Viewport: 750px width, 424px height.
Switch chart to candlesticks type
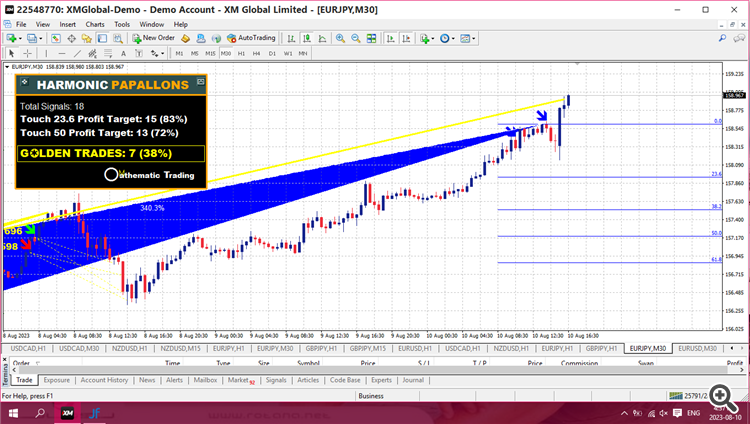pyautogui.click(x=307, y=38)
